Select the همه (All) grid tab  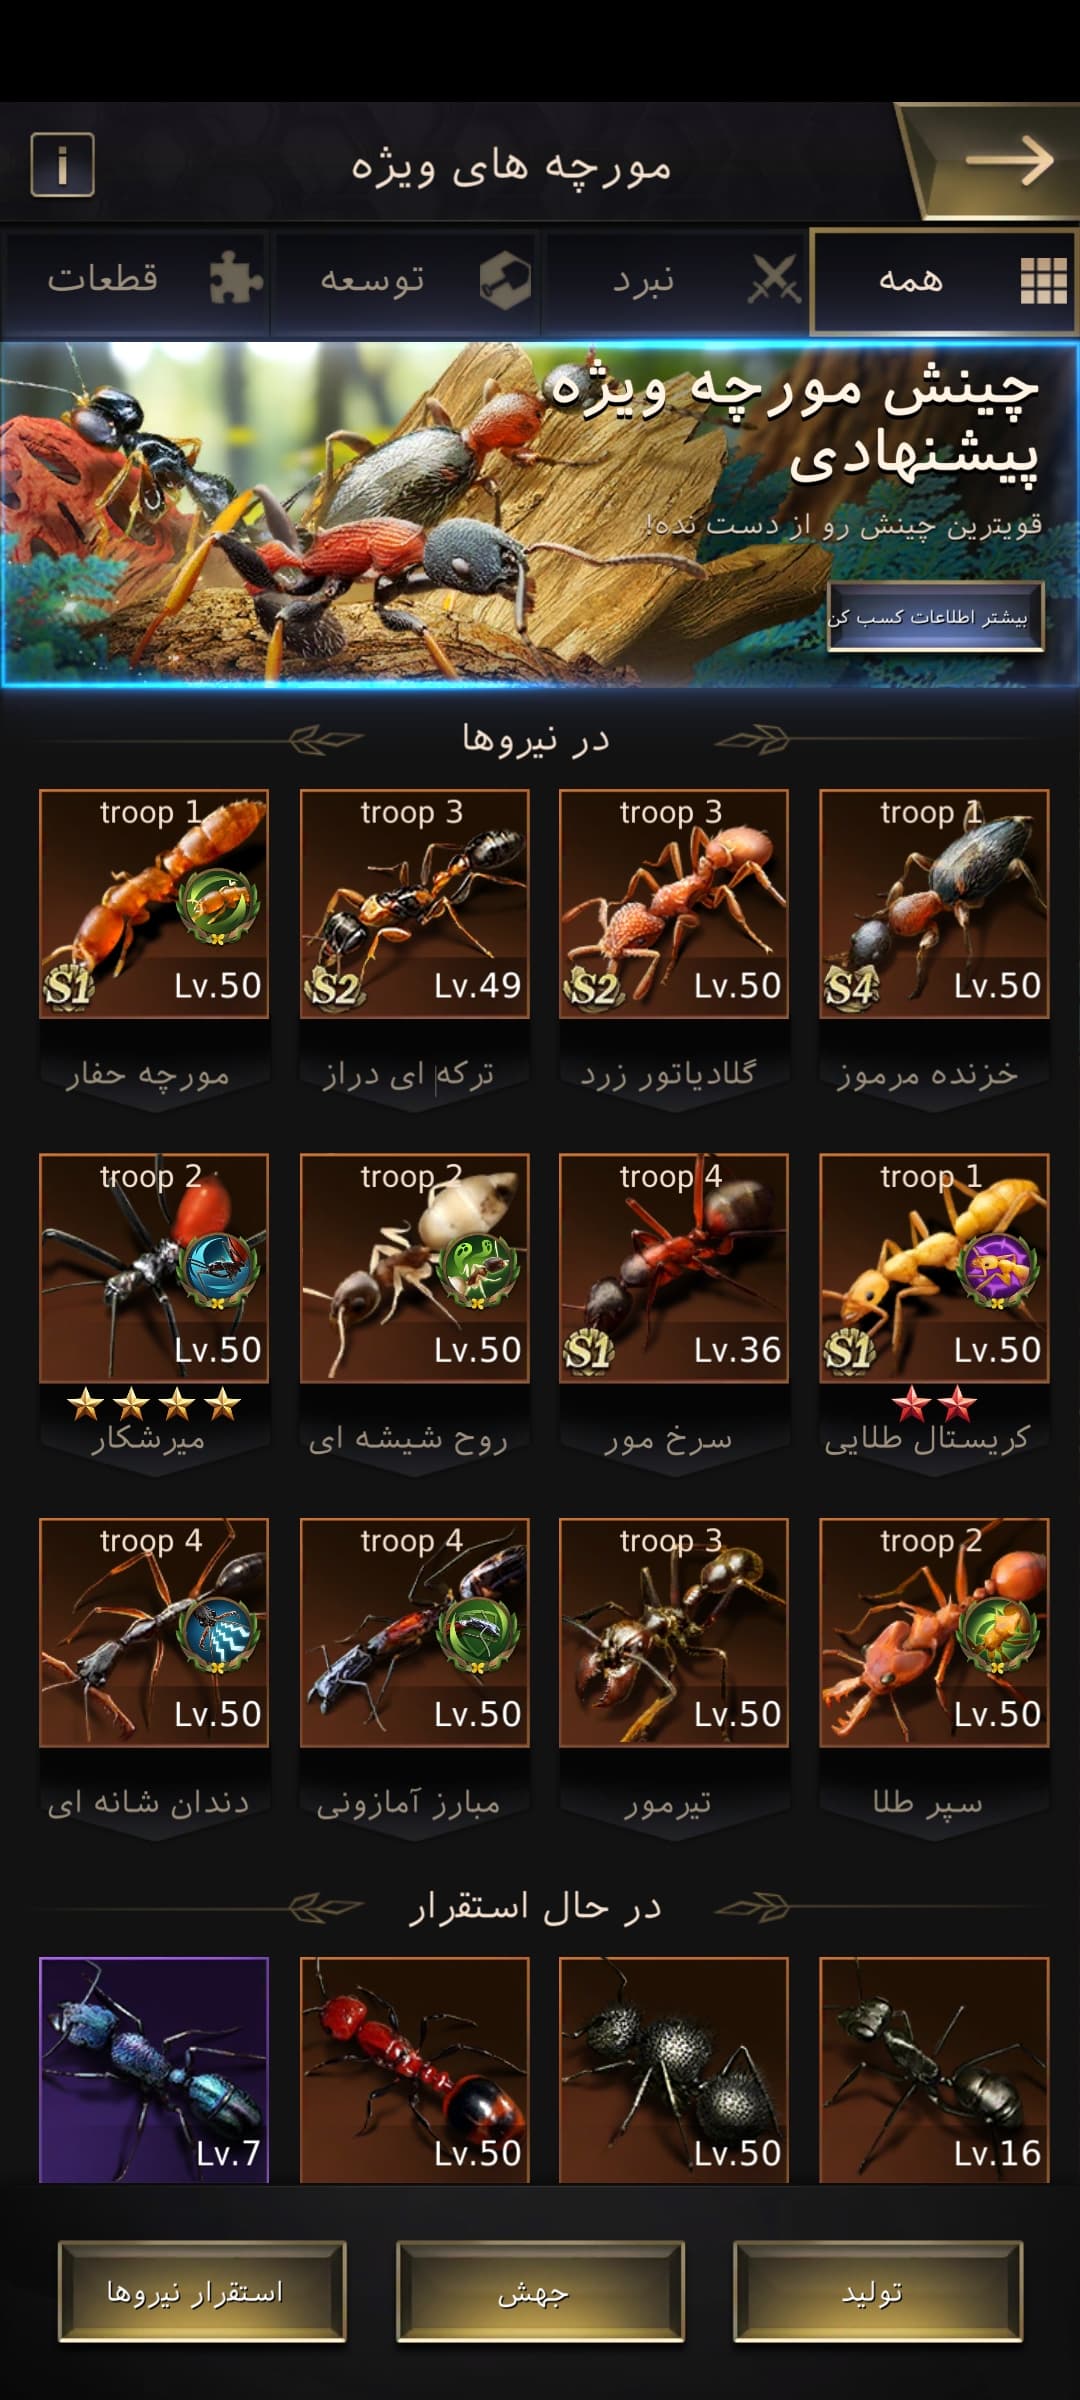[943, 281]
